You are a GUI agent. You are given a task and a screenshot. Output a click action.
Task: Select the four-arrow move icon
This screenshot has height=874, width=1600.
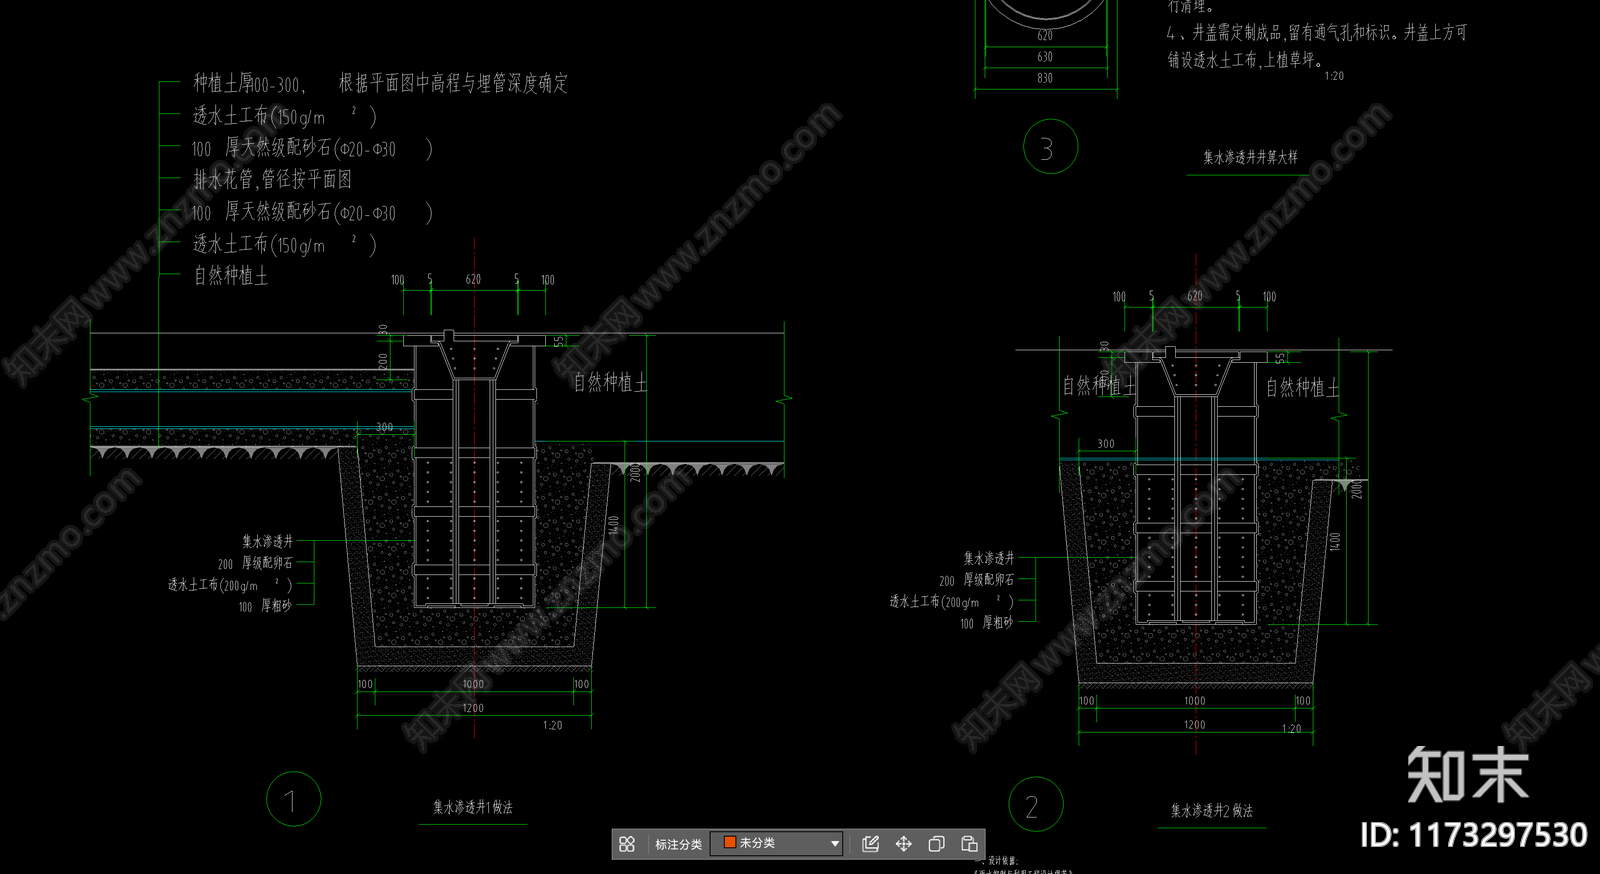pos(903,844)
